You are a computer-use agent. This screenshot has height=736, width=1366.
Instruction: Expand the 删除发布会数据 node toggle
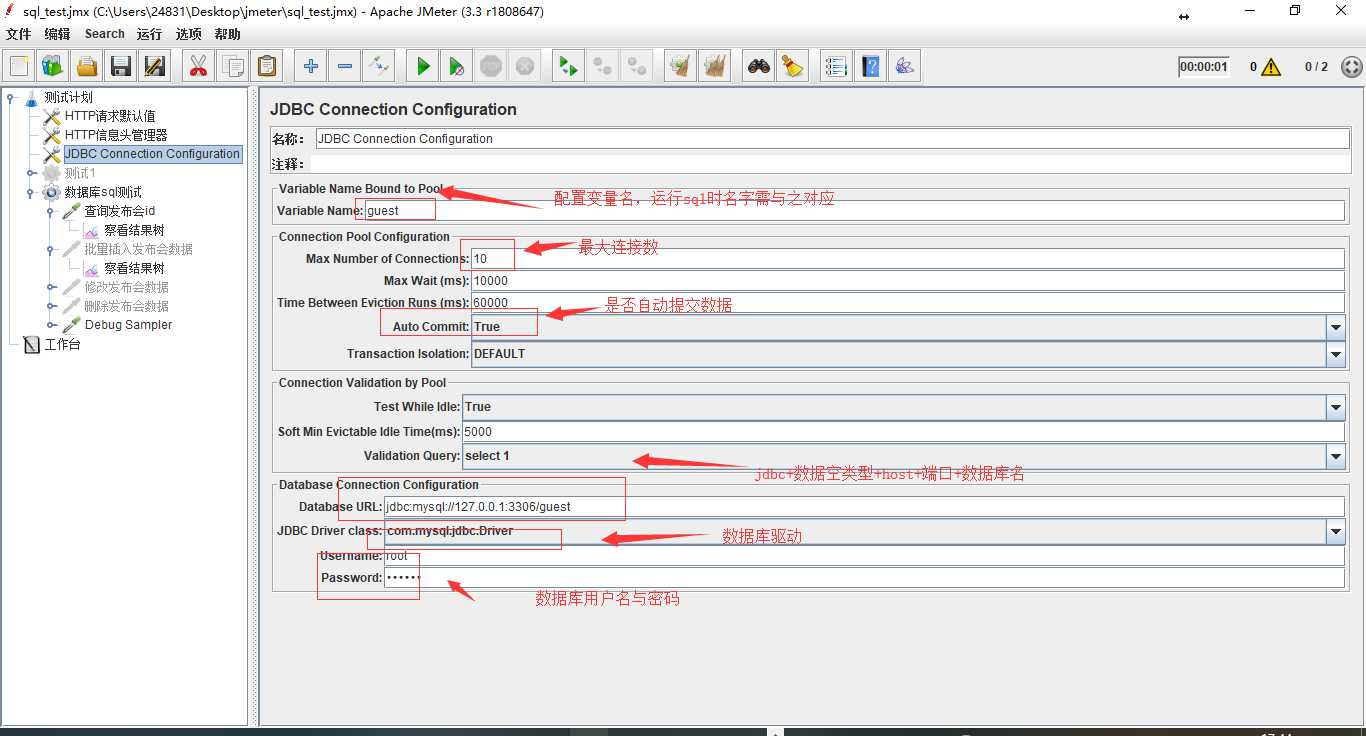[51, 306]
